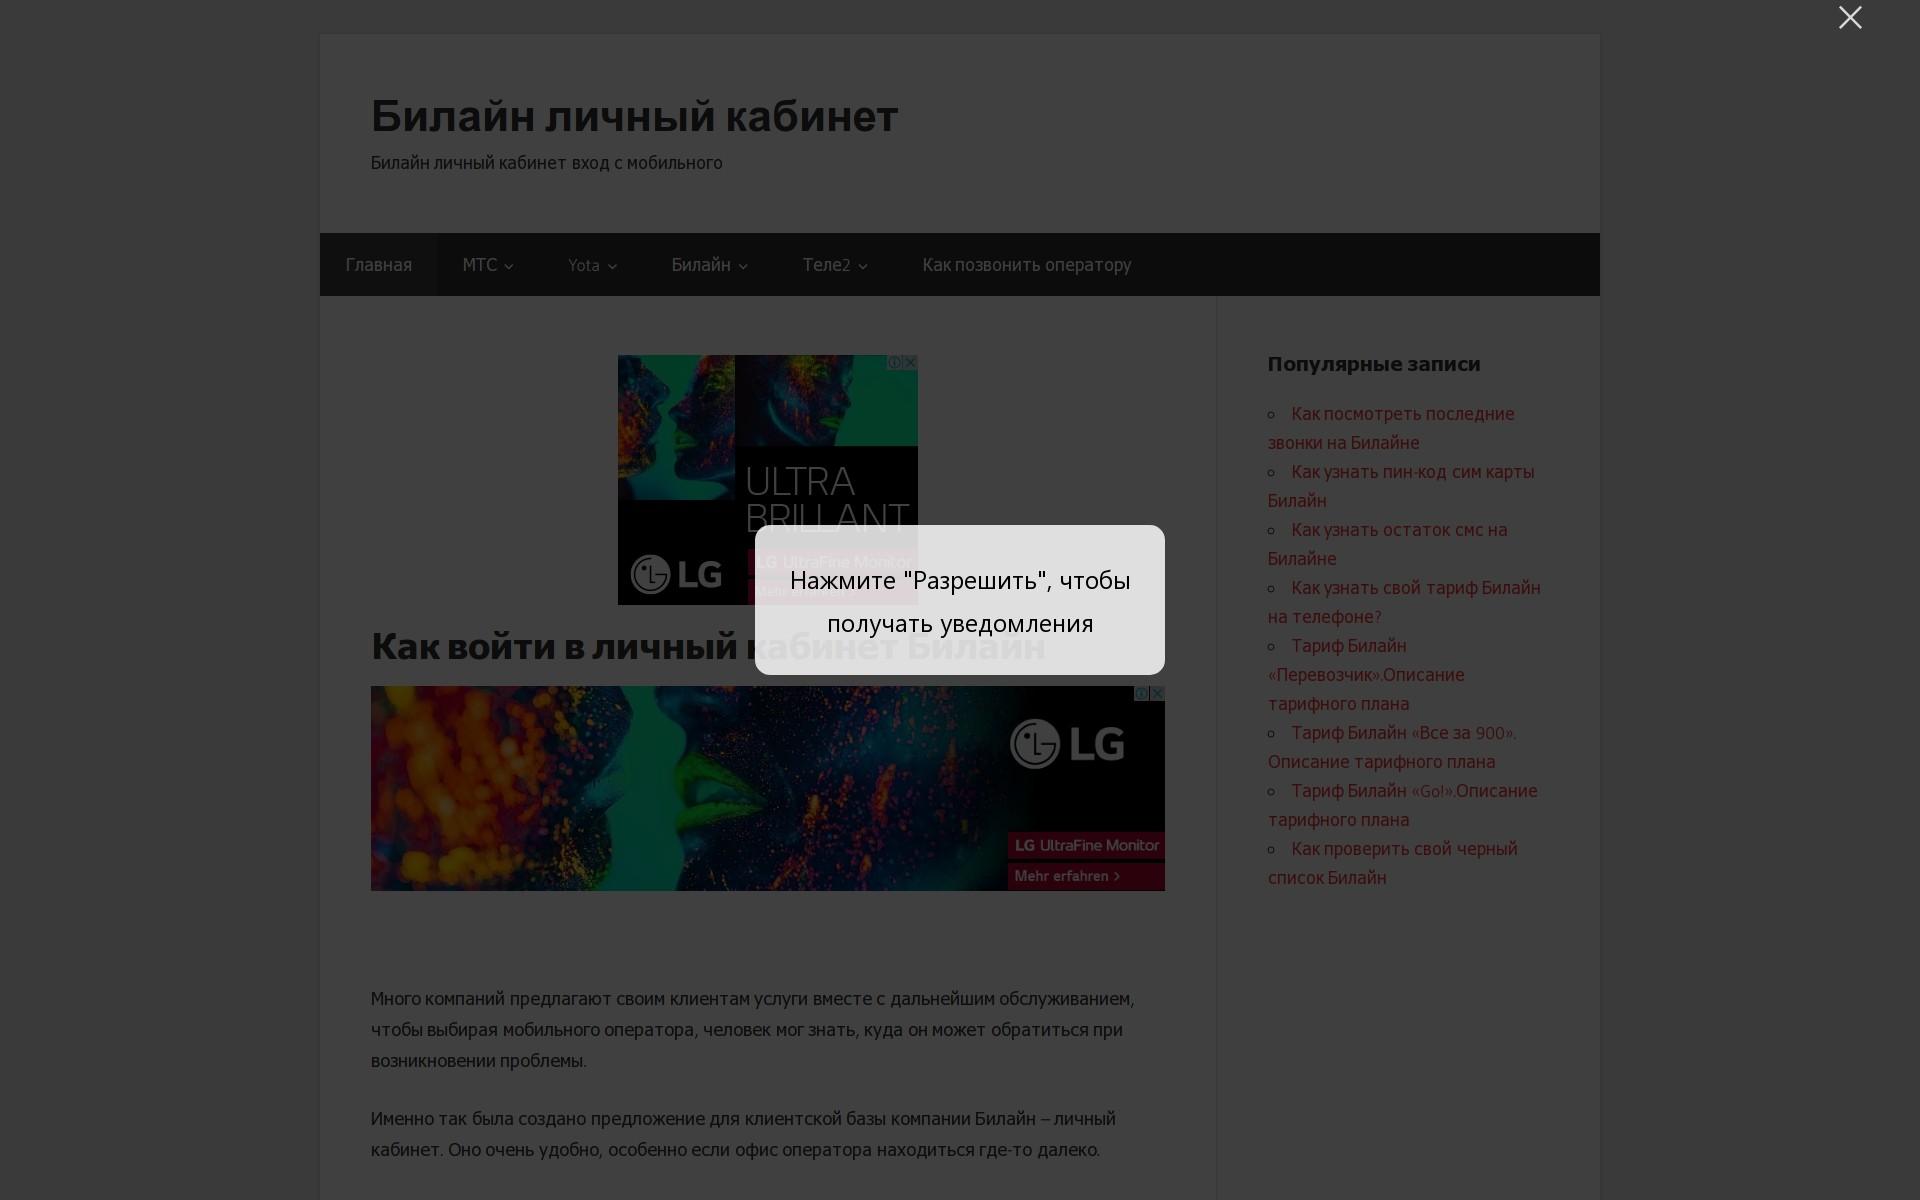Expand the Yota menu chevron
Viewport: 1920px width, 1200px height.
[613, 266]
